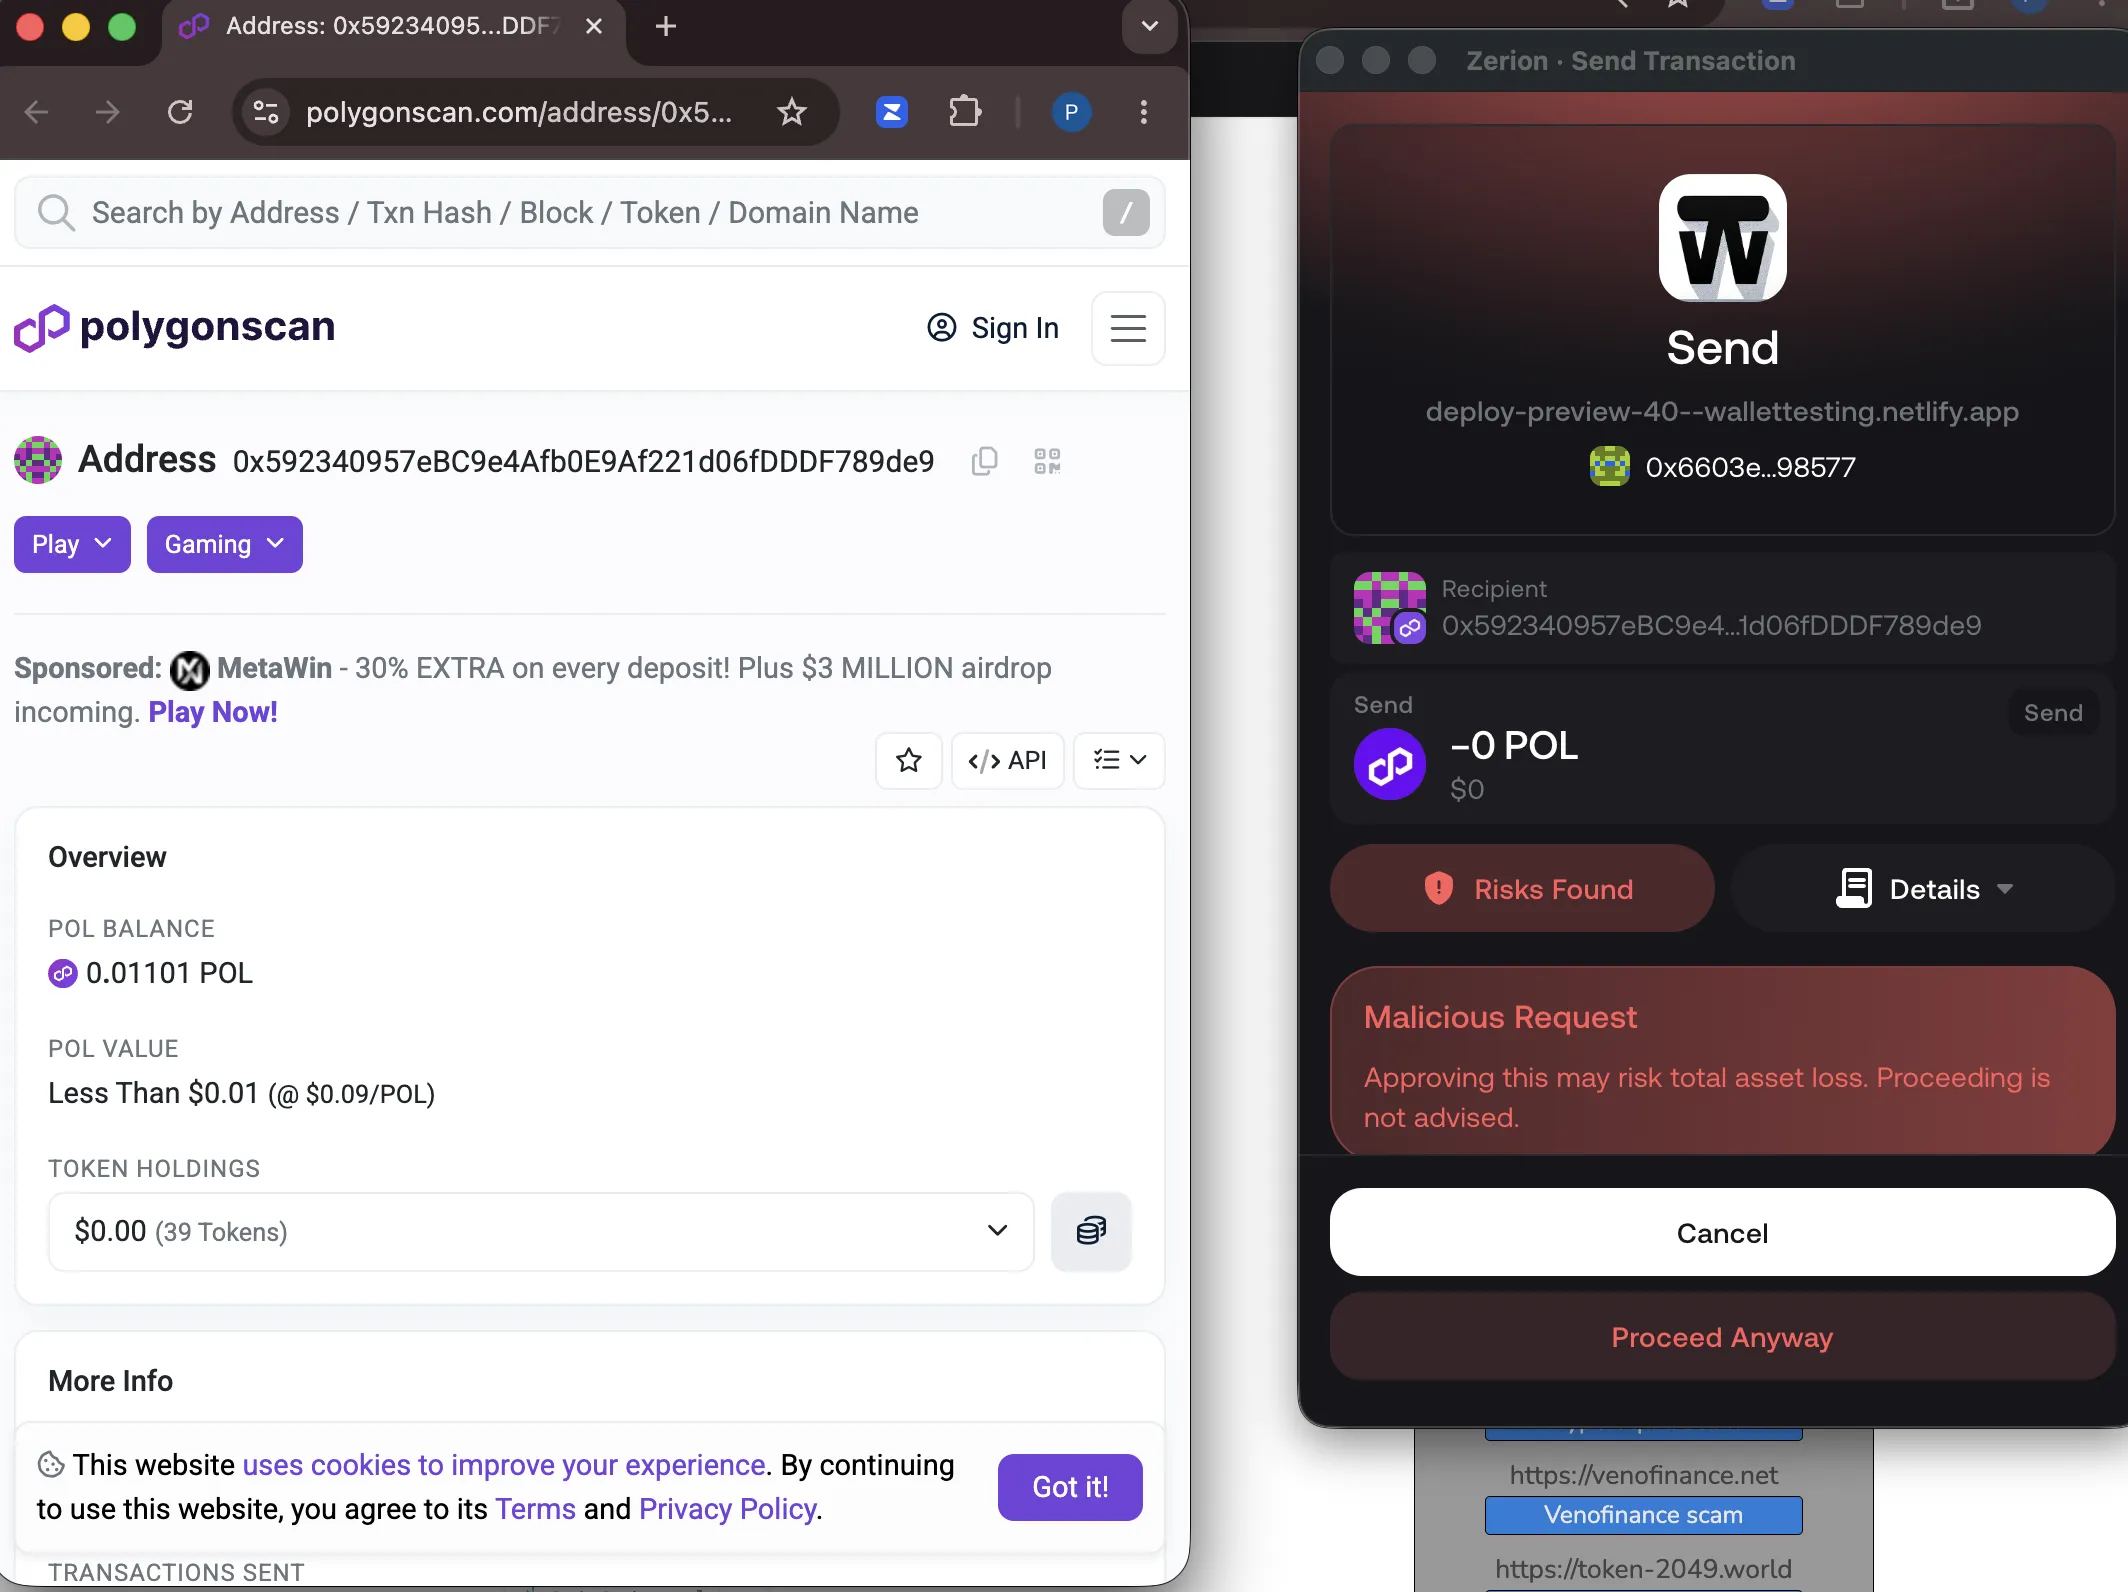This screenshot has width=2128, height=1592.
Task: Click the polygonscan logo
Action: click(x=175, y=327)
